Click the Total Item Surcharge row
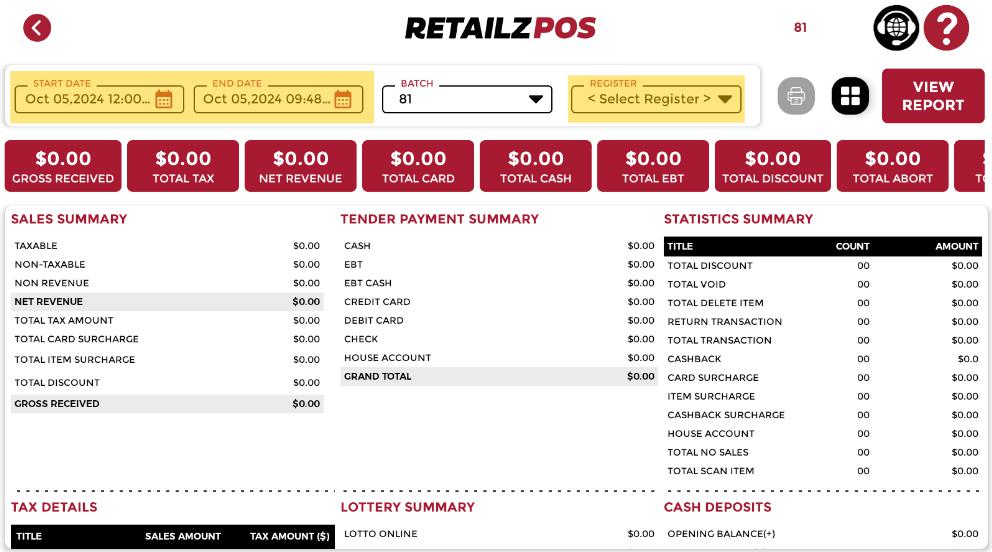This screenshot has height=552, width=992. tap(167, 359)
